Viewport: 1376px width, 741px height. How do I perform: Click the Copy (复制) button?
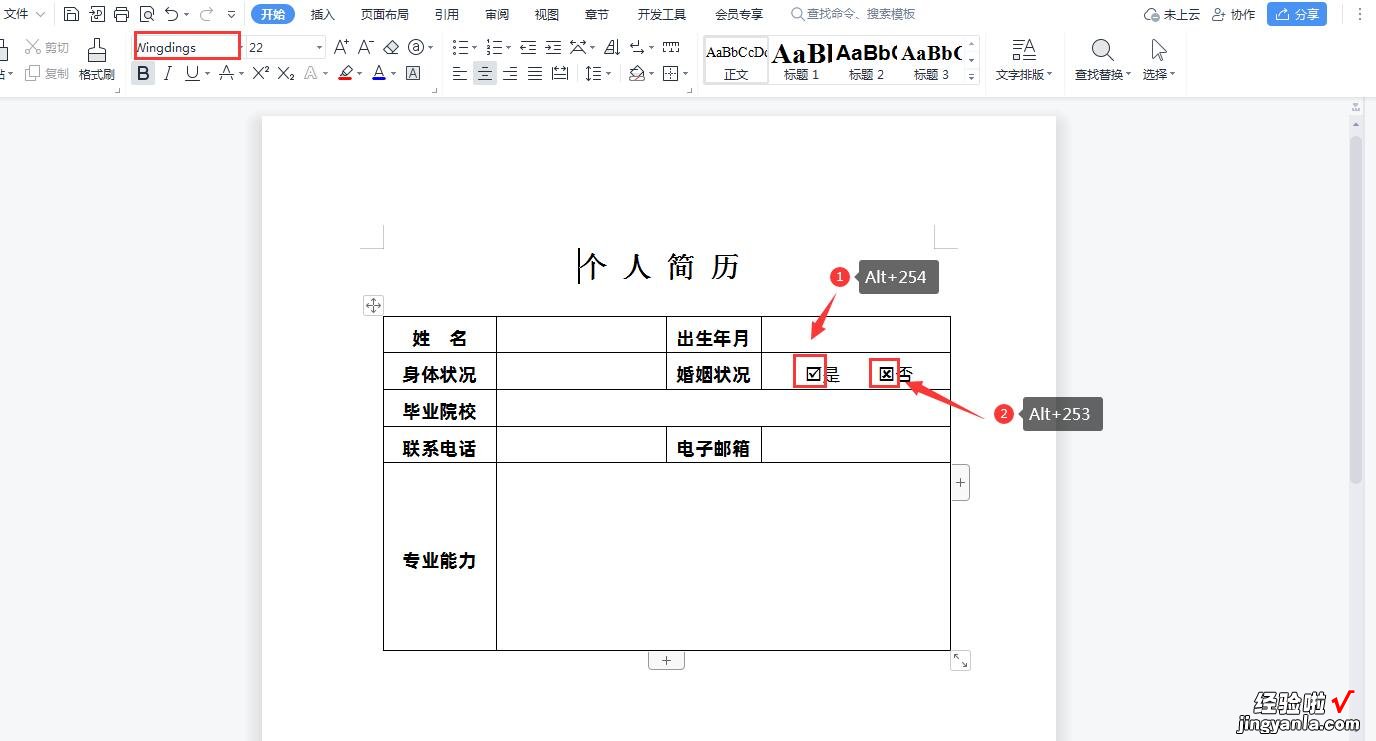(x=47, y=73)
